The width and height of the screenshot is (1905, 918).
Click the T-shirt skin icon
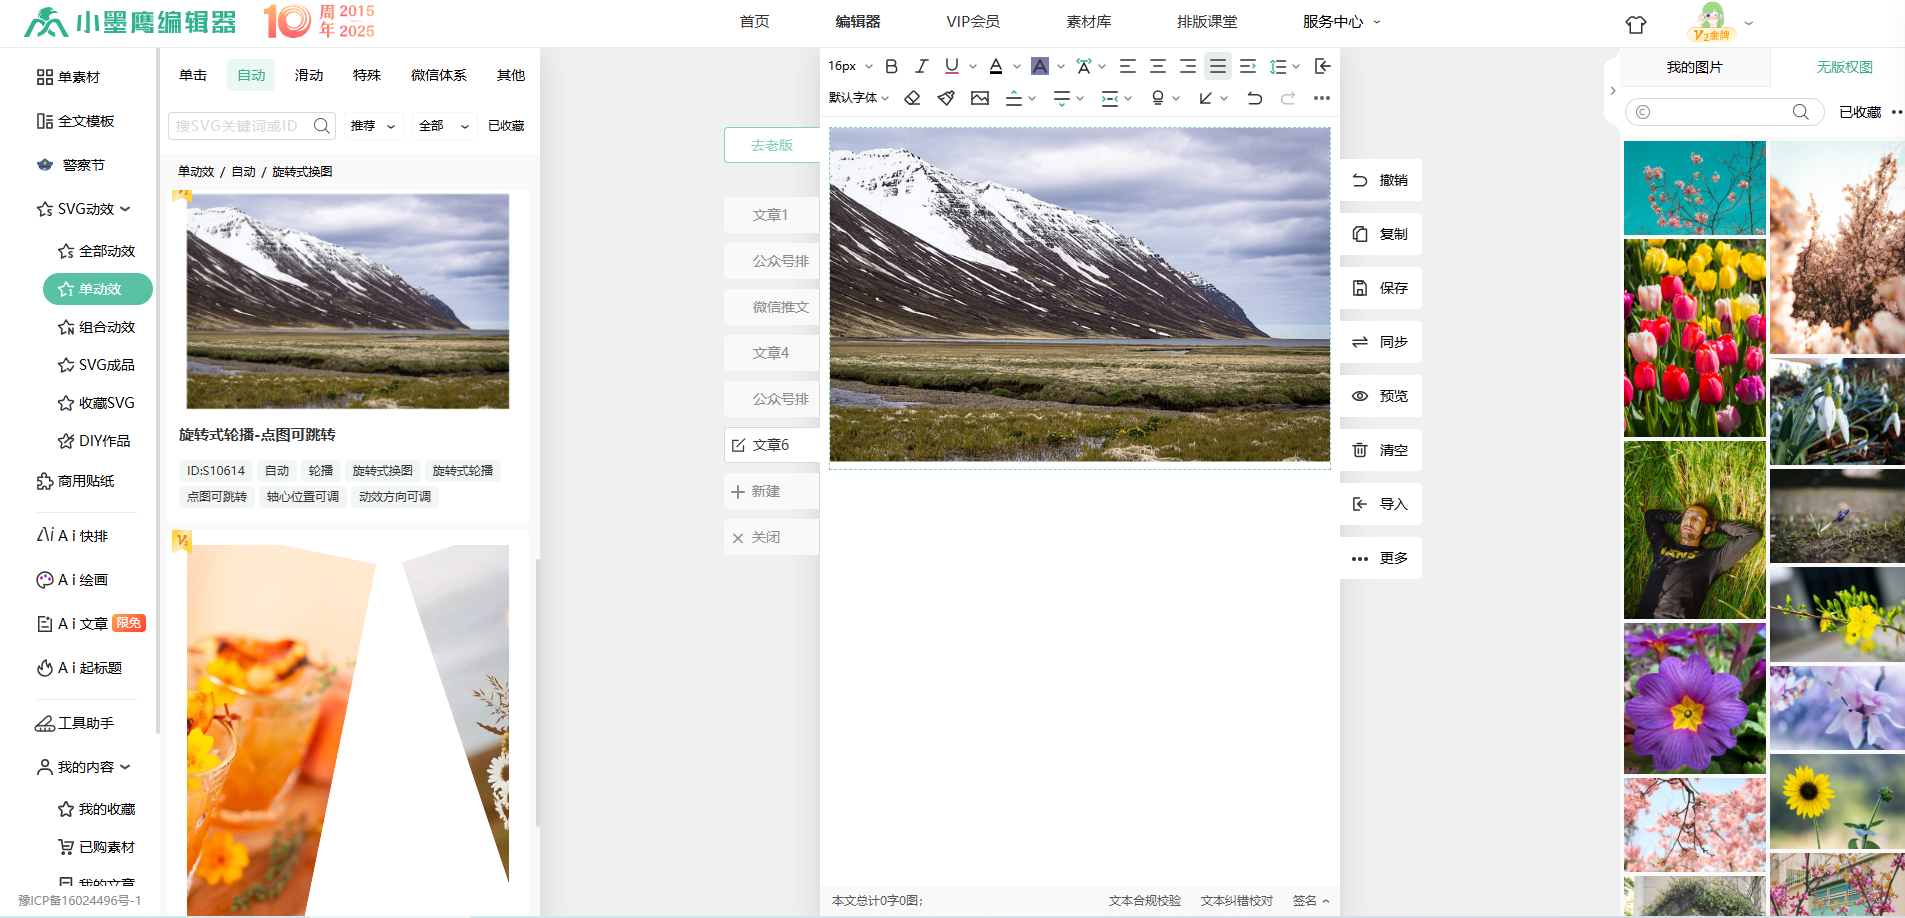point(1635,24)
